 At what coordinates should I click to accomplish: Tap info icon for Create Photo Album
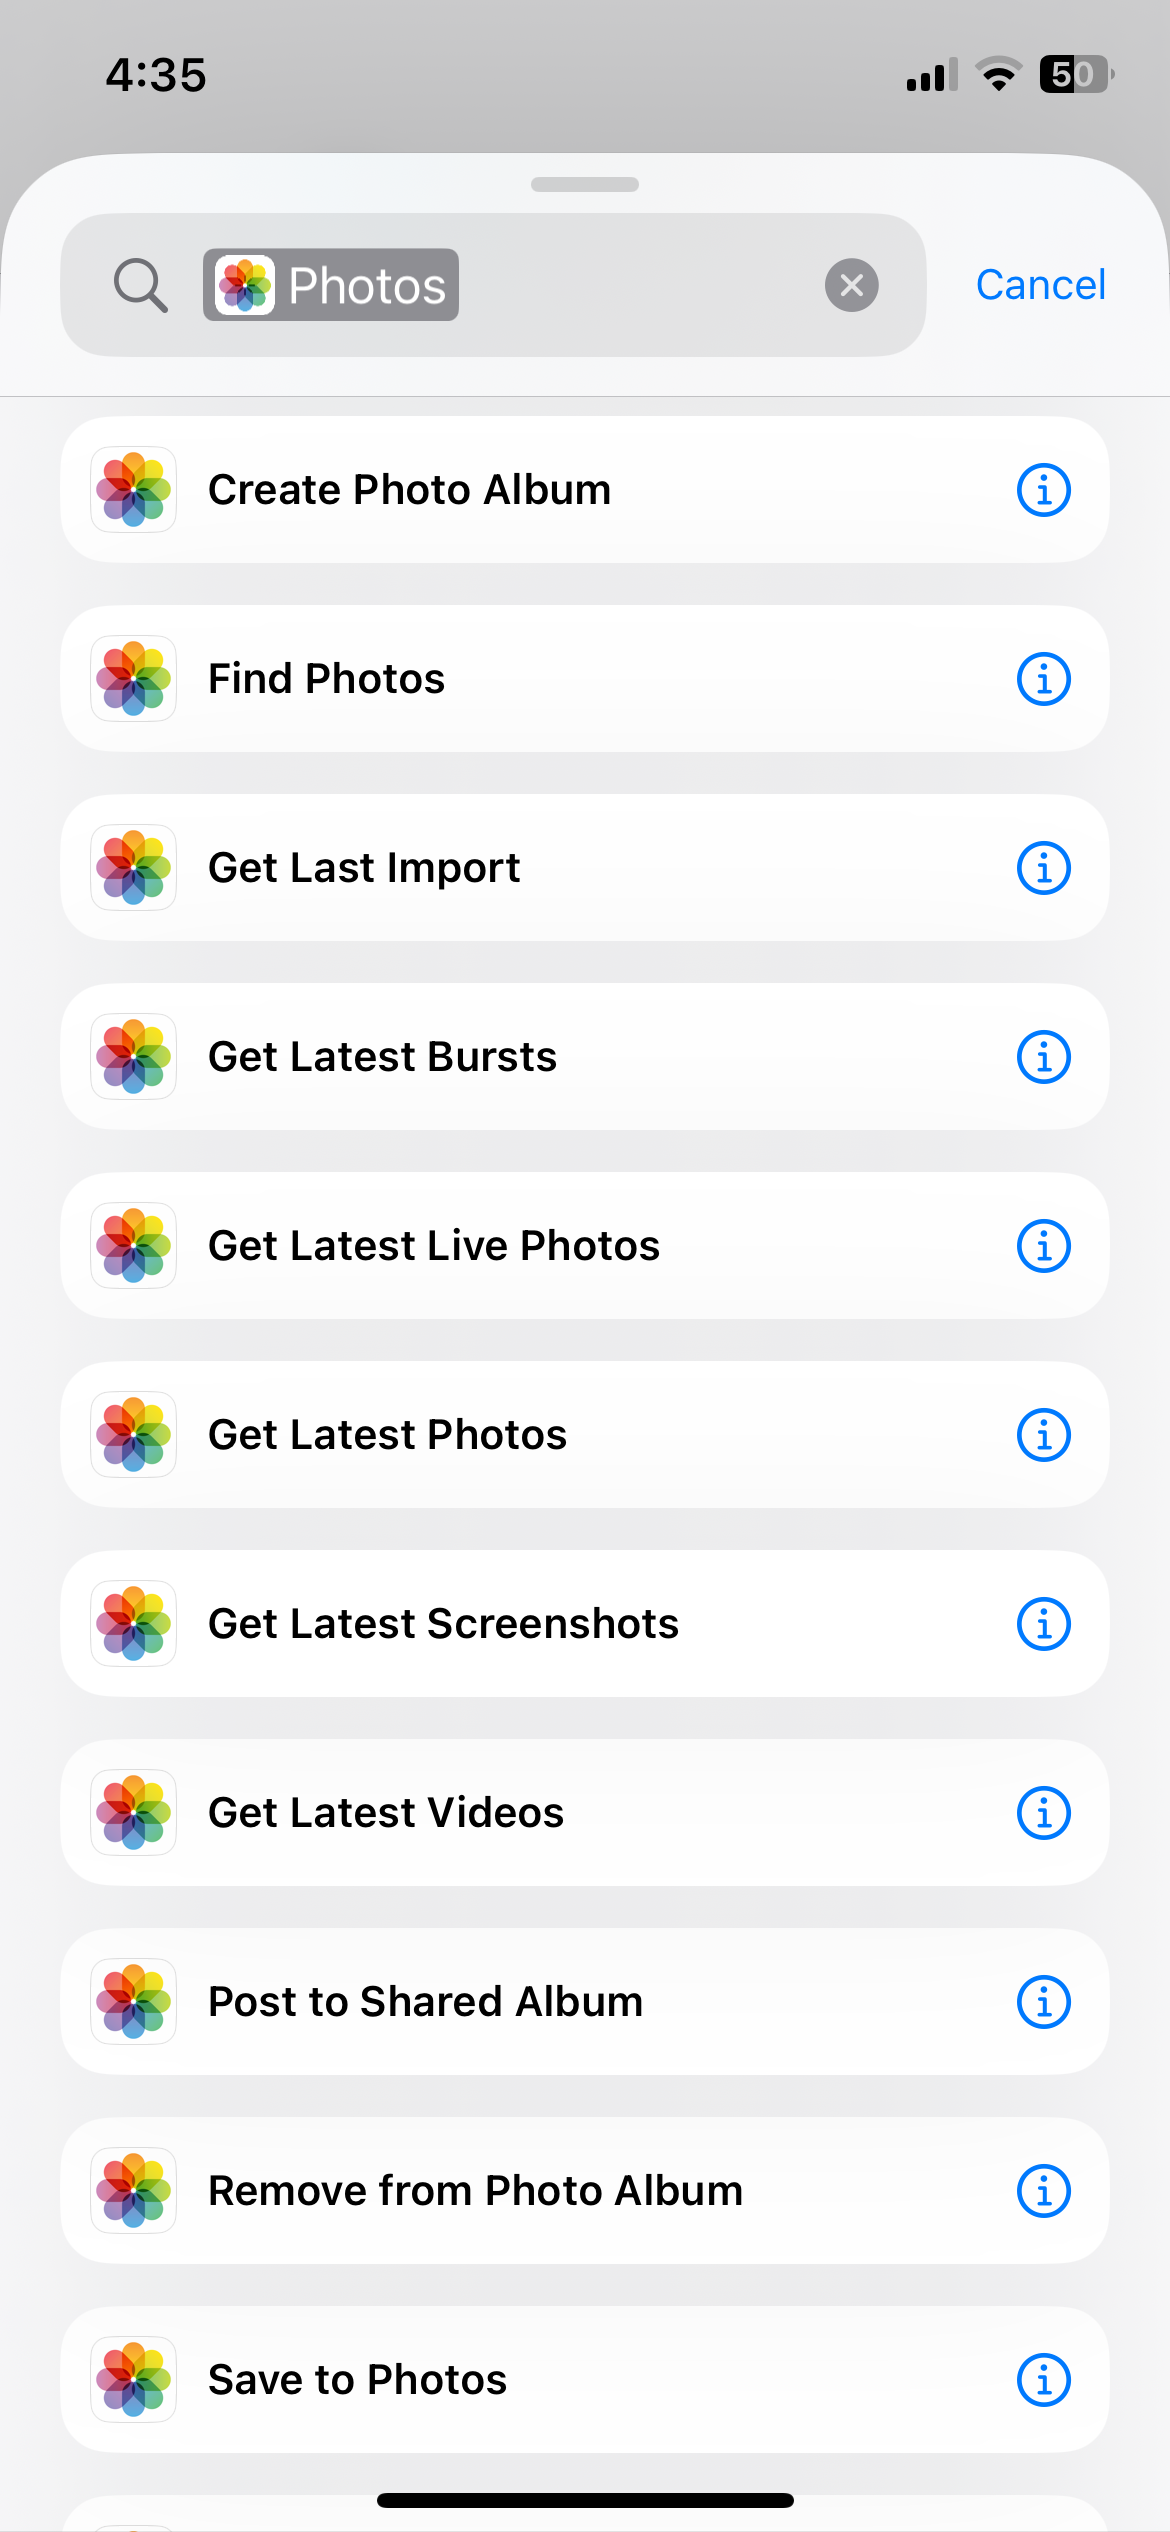1043,490
